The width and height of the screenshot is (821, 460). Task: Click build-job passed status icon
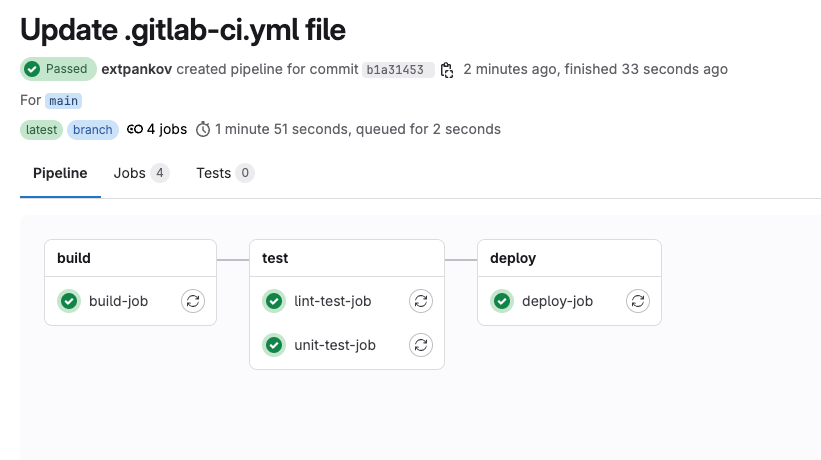click(69, 301)
